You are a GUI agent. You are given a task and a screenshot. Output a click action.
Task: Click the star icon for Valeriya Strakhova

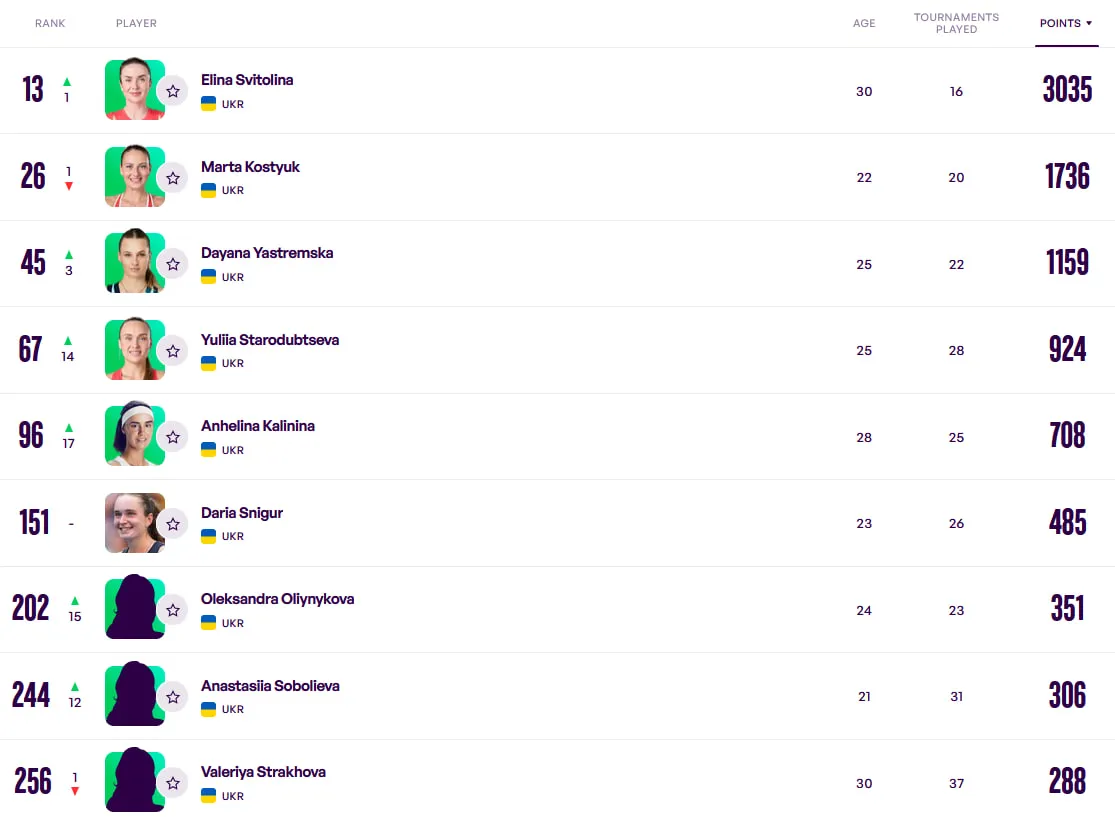173,783
